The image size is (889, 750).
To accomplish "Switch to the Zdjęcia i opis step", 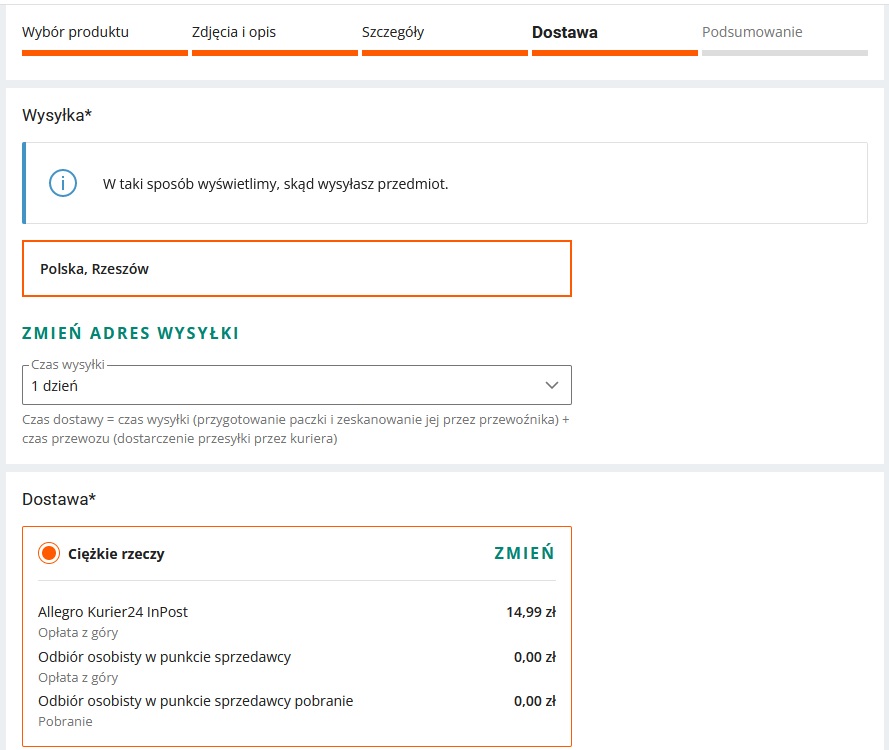I will 234,32.
